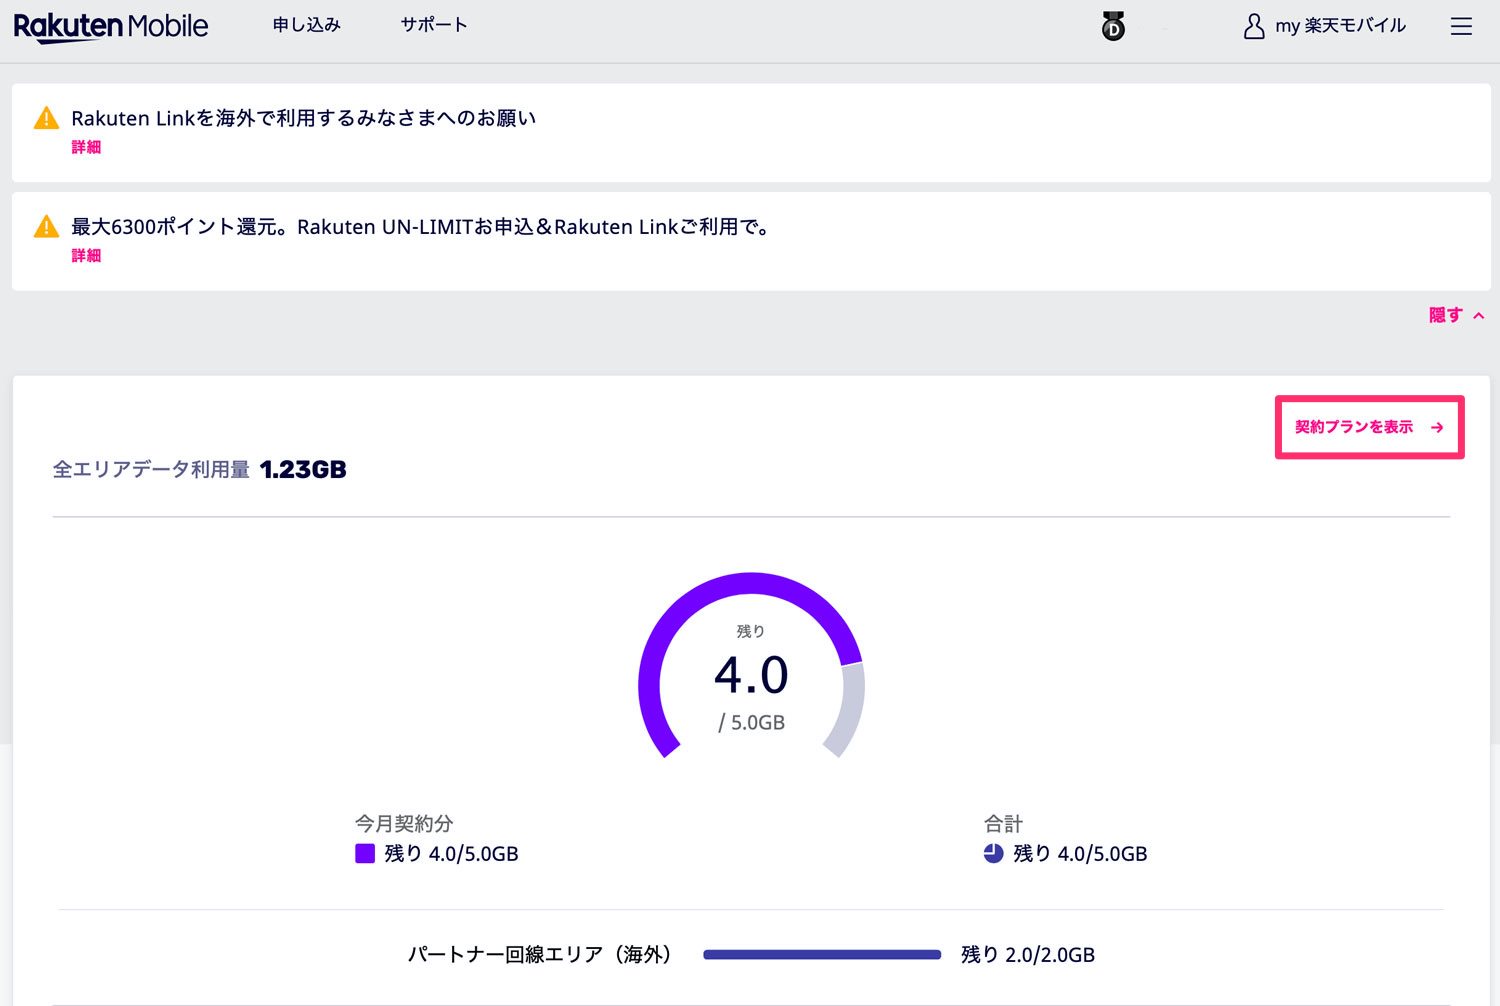This screenshot has height=1006, width=1500.
Task: Click 全エリアデータ利用量 label
Action: point(151,469)
